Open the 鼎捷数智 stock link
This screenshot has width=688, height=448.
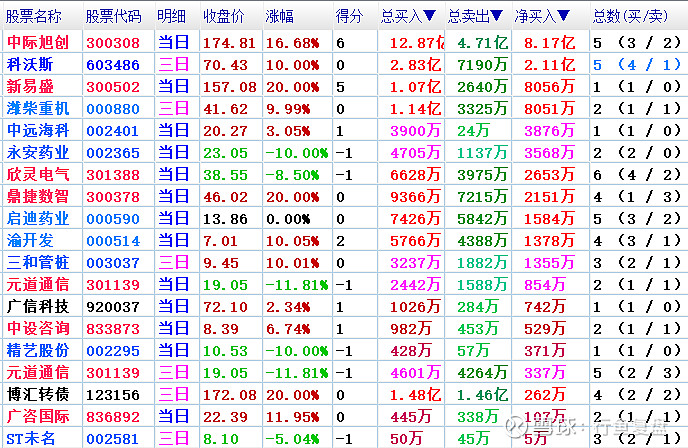pos(38,196)
